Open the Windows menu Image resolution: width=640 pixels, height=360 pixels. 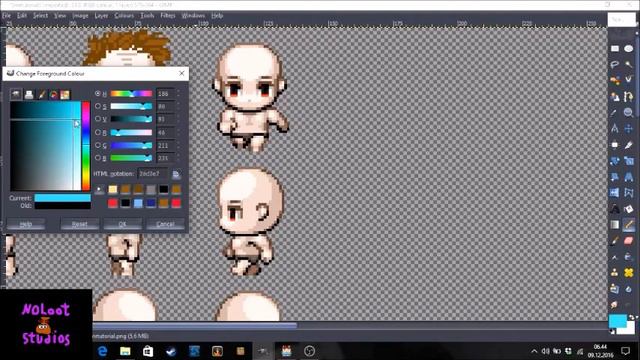pos(193,16)
